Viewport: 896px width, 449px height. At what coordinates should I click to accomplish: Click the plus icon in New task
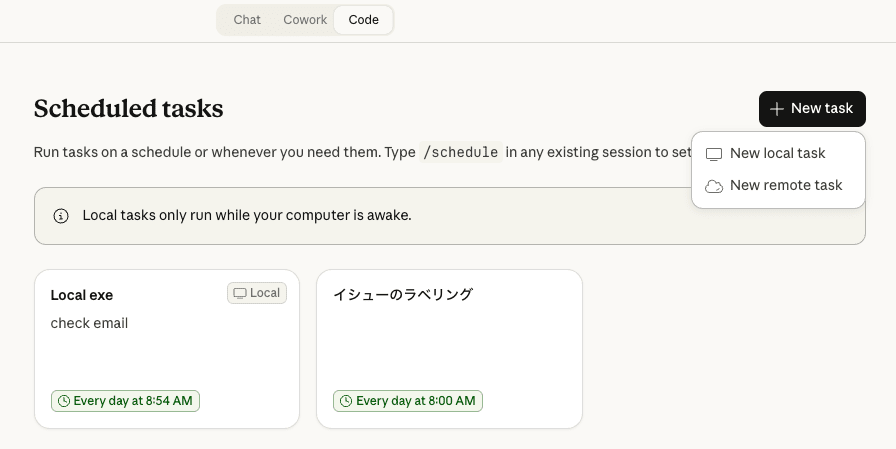pos(777,109)
